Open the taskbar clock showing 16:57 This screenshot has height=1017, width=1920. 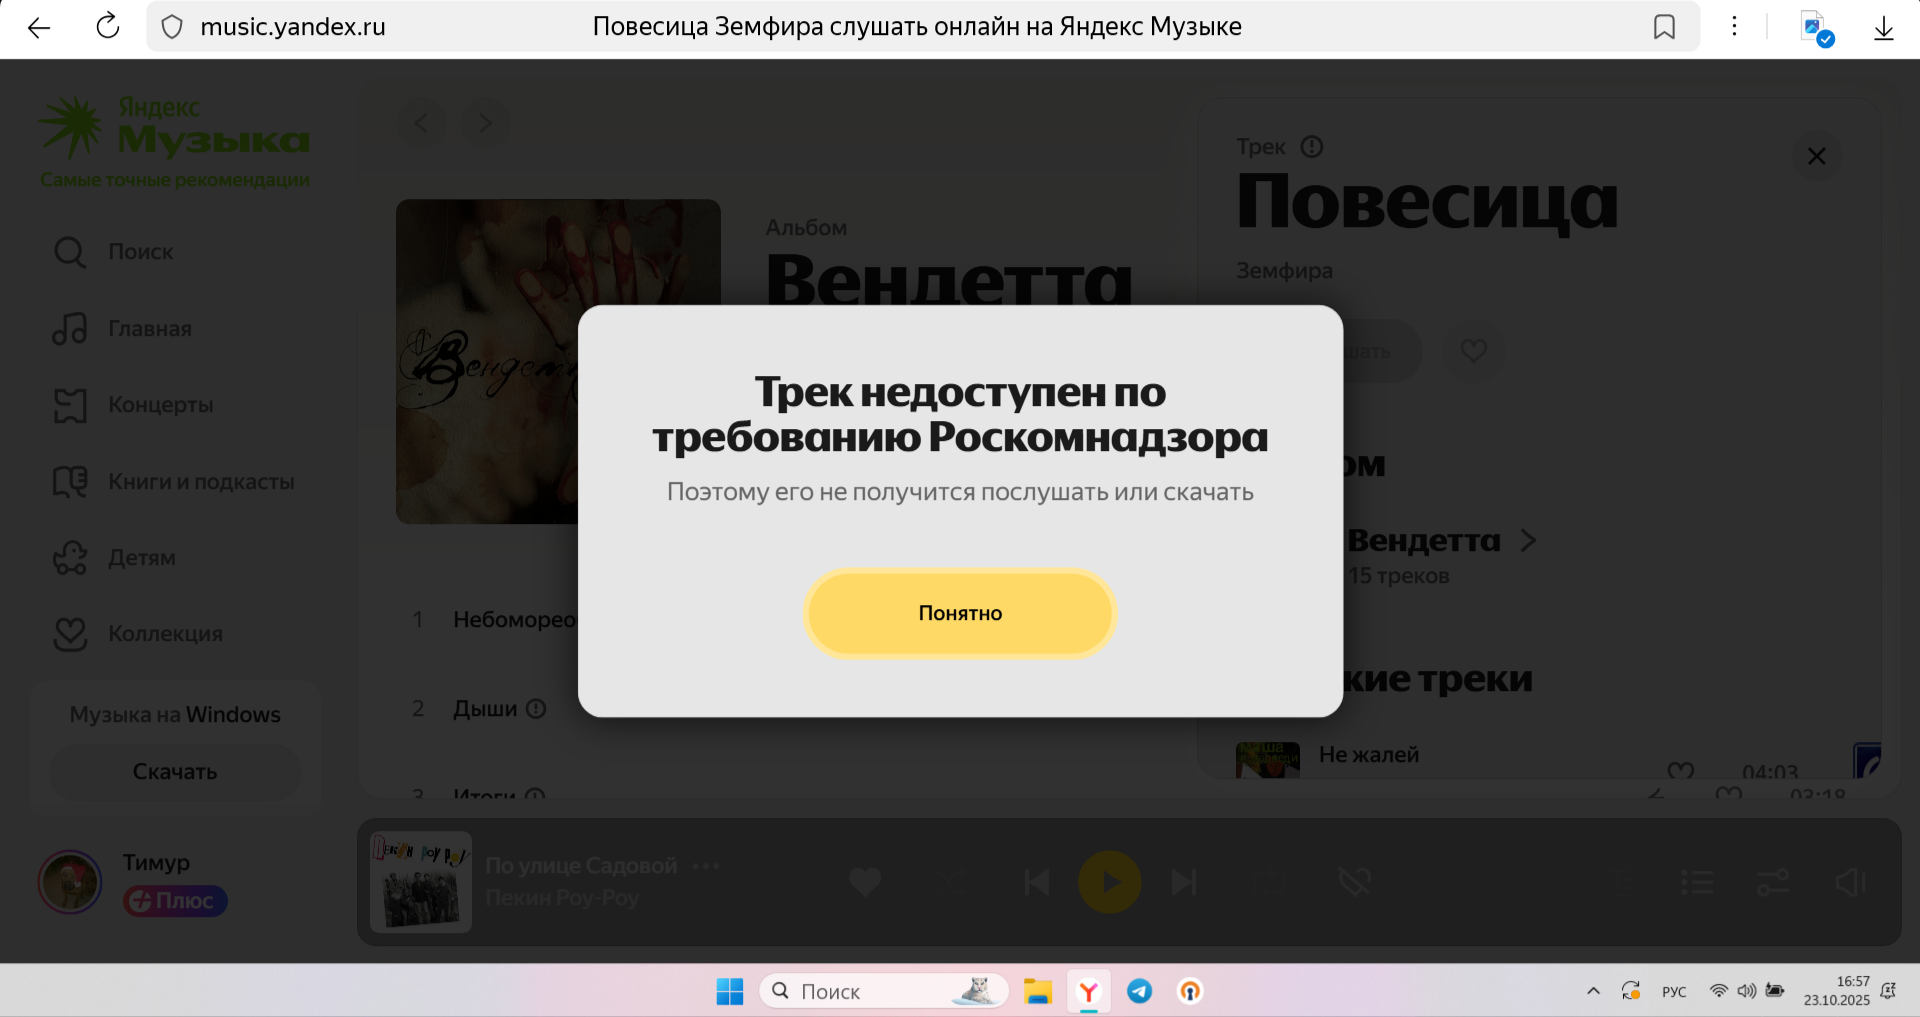[1837, 991]
